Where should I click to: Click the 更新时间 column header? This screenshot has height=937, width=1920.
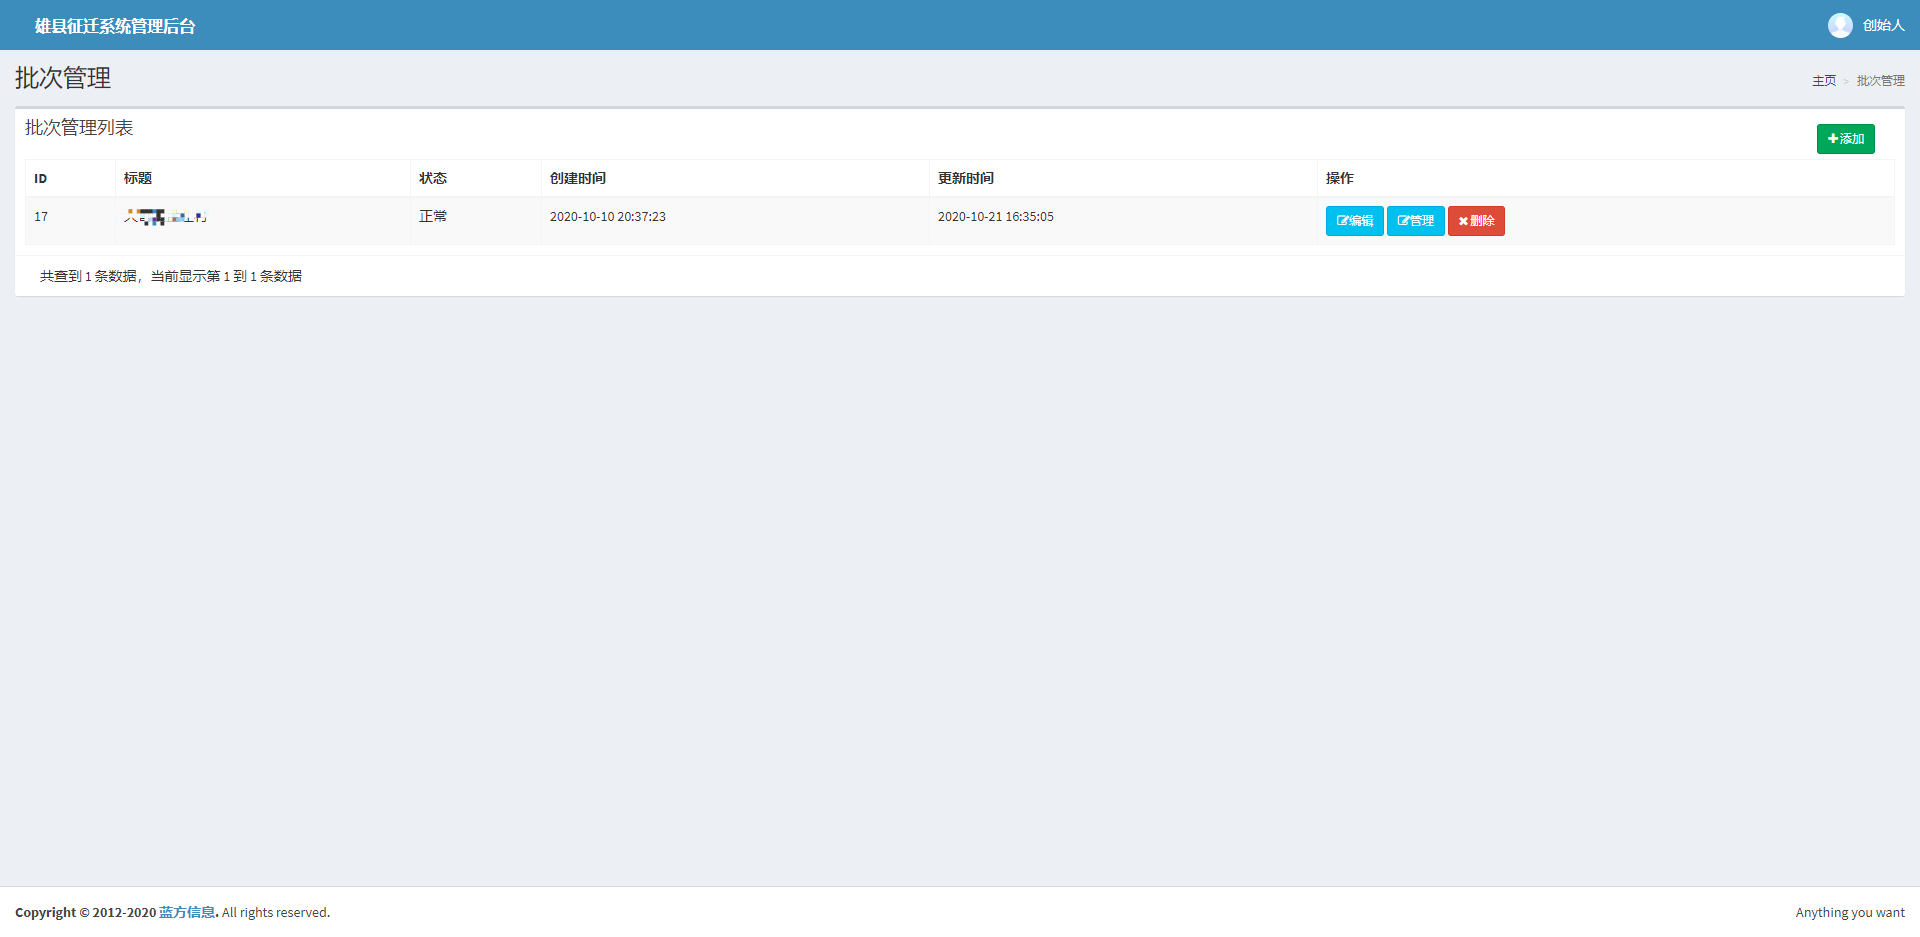[966, 178]
